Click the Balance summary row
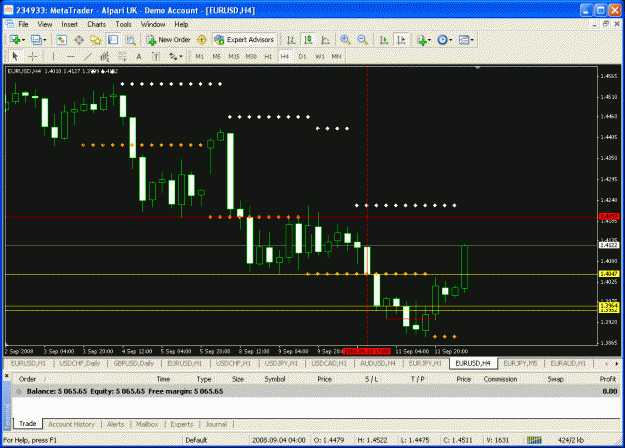 (315, 391)
